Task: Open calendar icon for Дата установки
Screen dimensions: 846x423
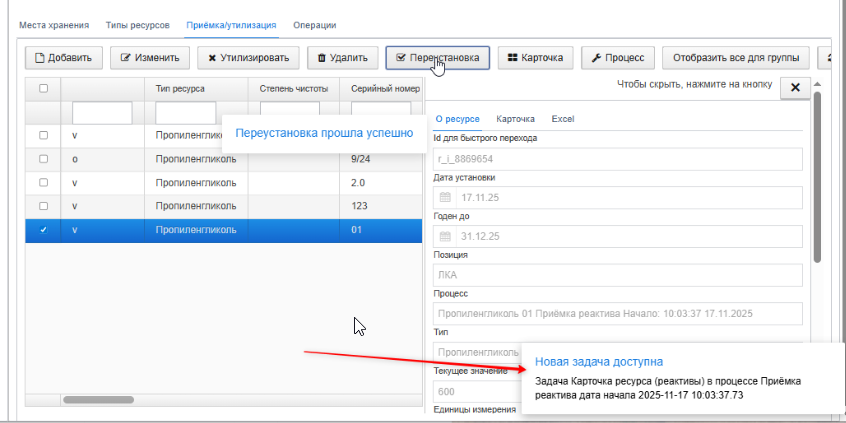Action: [445, 197]
